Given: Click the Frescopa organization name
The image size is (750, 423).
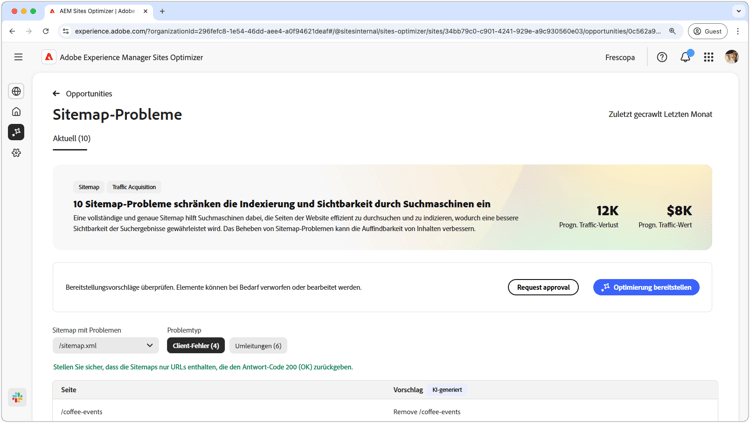Looking at the screenshot, I should (620, 57).
